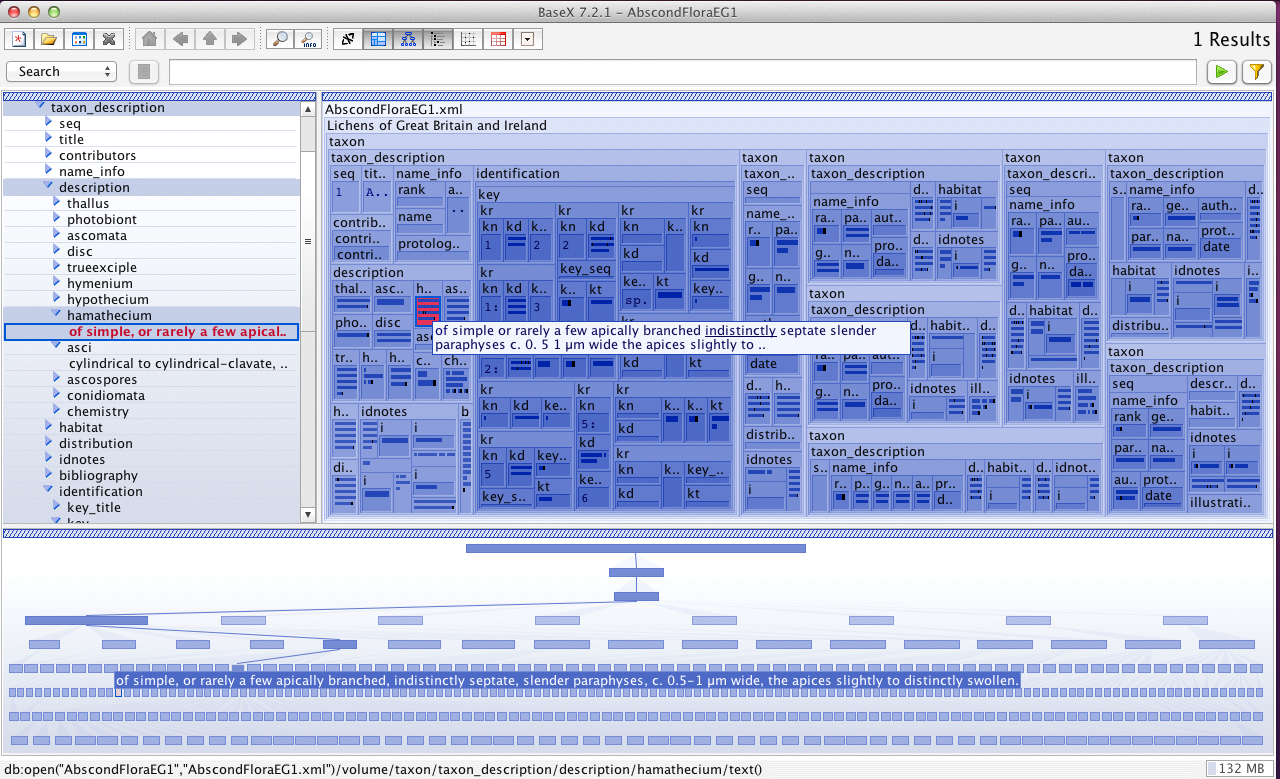Click the Open database folder icon
Screen dimensions: 1280x779
[x=48, y=40]
